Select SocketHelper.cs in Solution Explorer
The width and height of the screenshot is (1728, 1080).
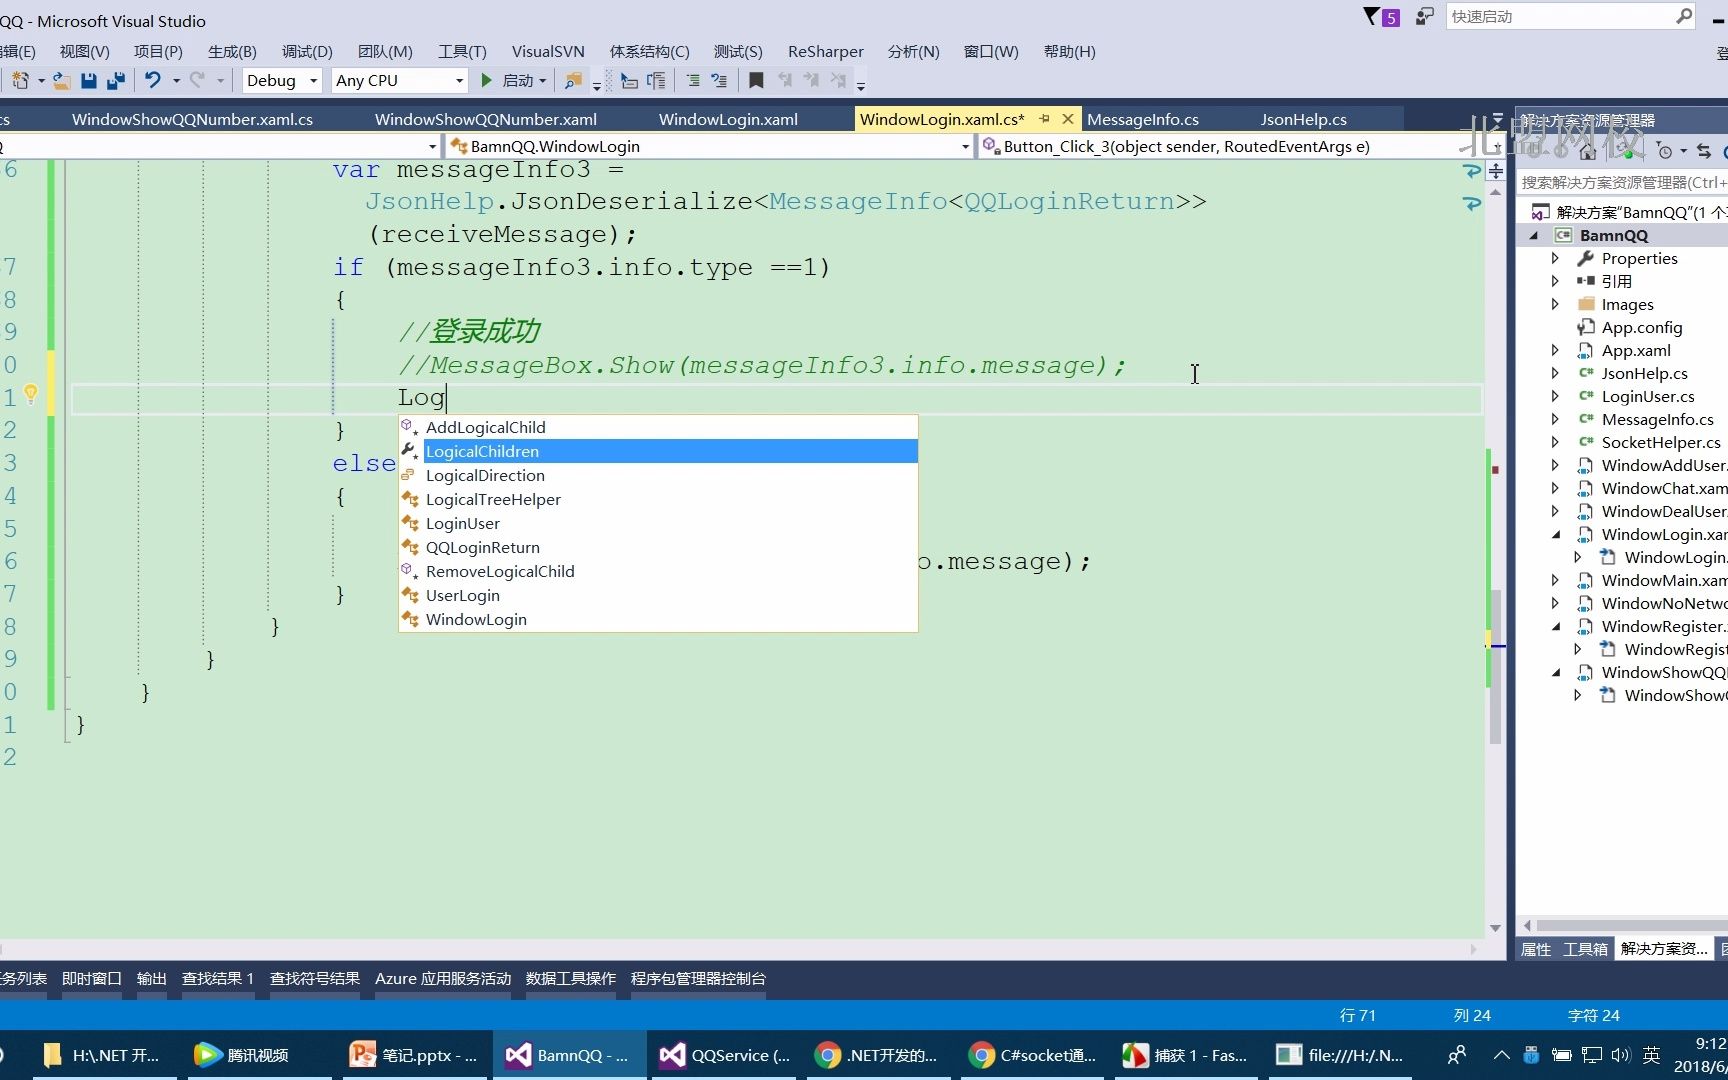tap(1660, 442)
